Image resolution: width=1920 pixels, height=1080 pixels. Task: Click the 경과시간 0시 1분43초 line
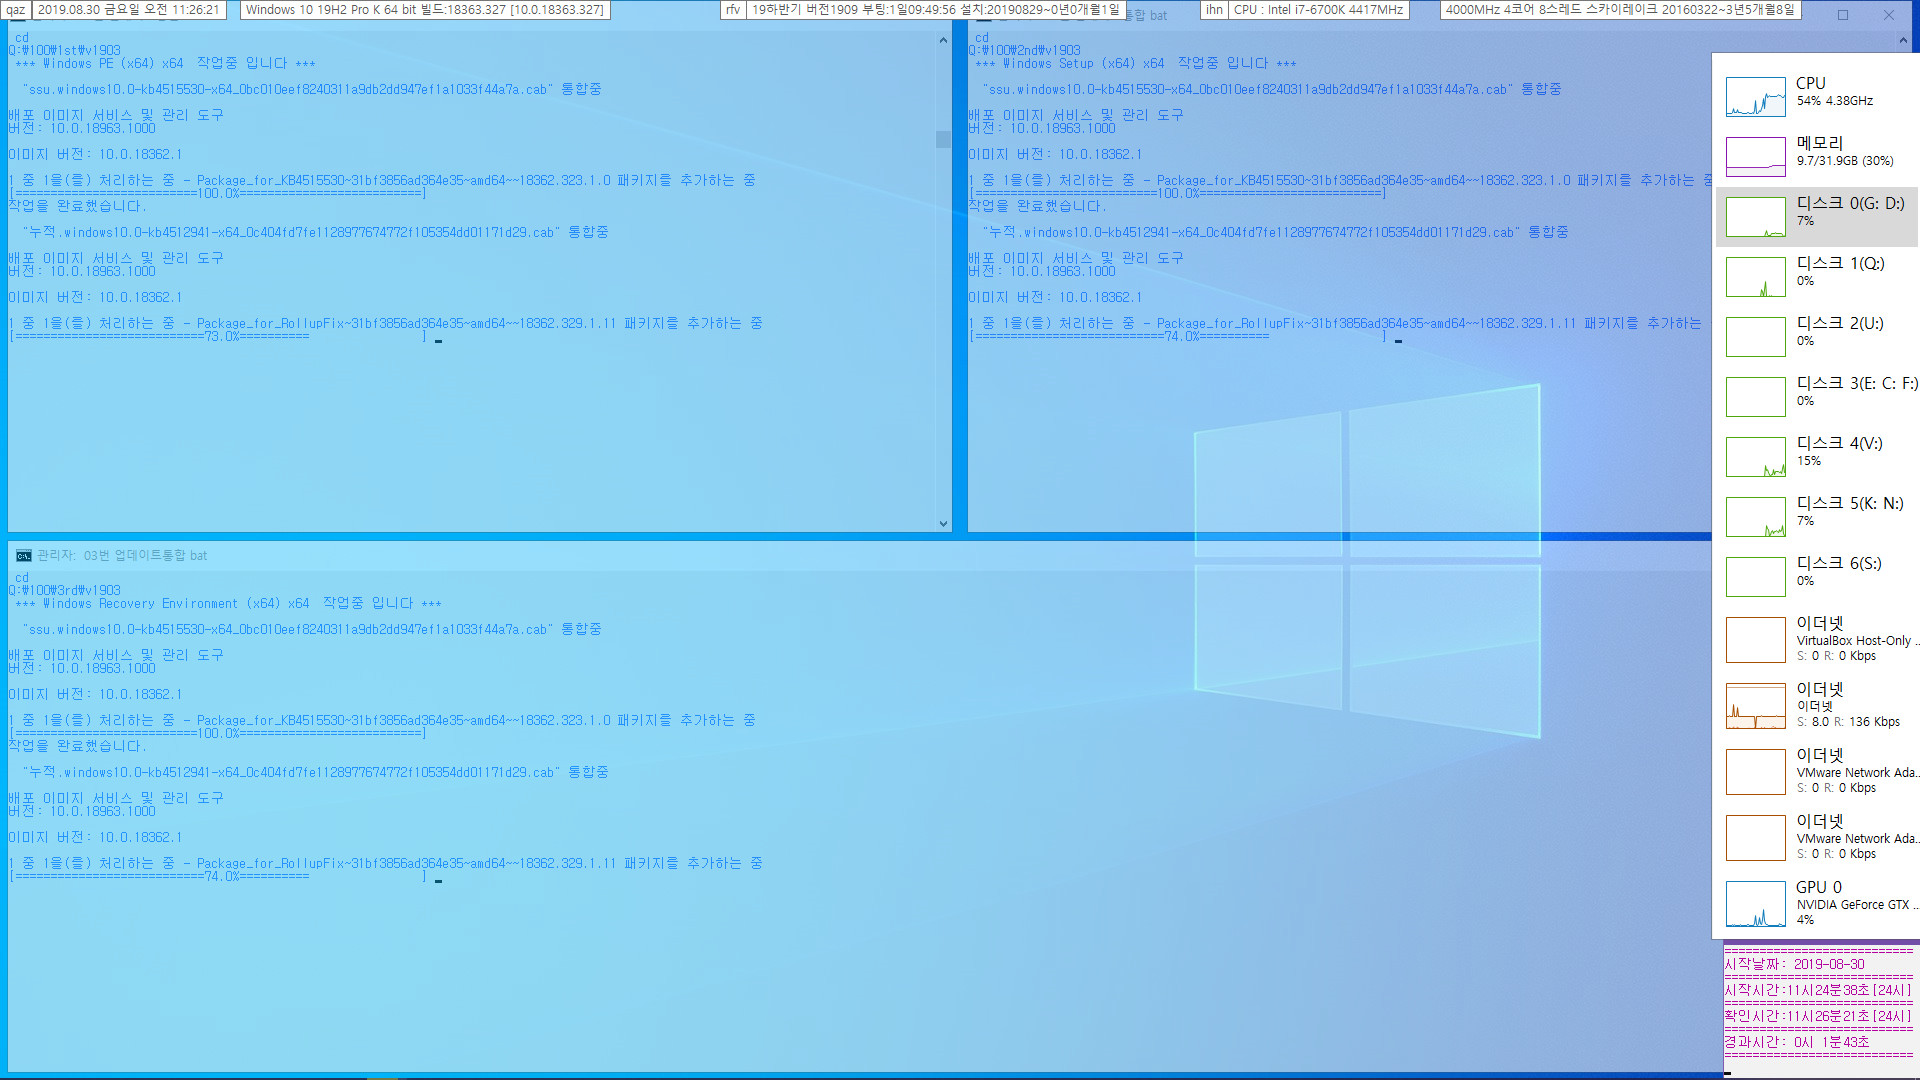pos(1796,1042)
